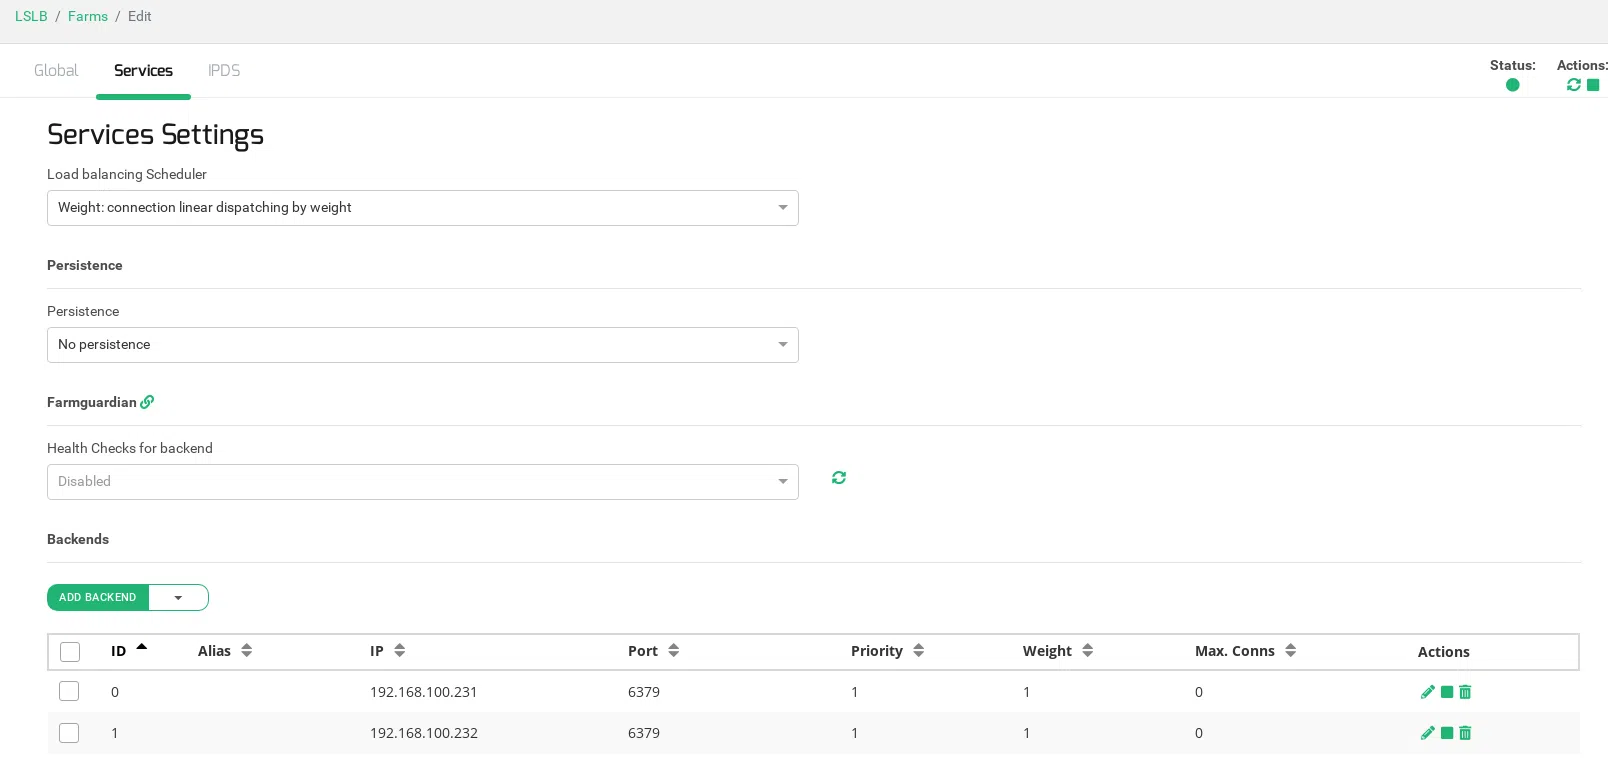Stop backend 192.168.100.232 using square icon
The height and width of the screenshot is (778, 1608).
click(x=1446, y=733)
